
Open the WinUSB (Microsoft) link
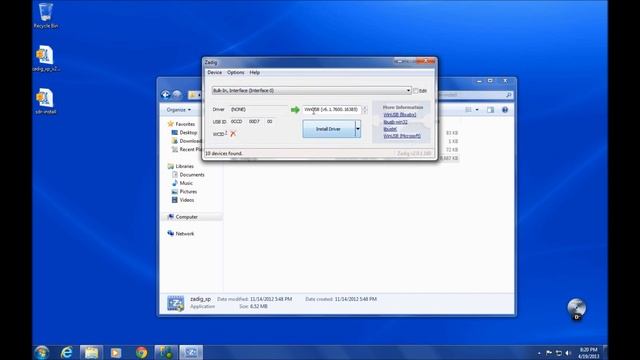click(402, 136)
